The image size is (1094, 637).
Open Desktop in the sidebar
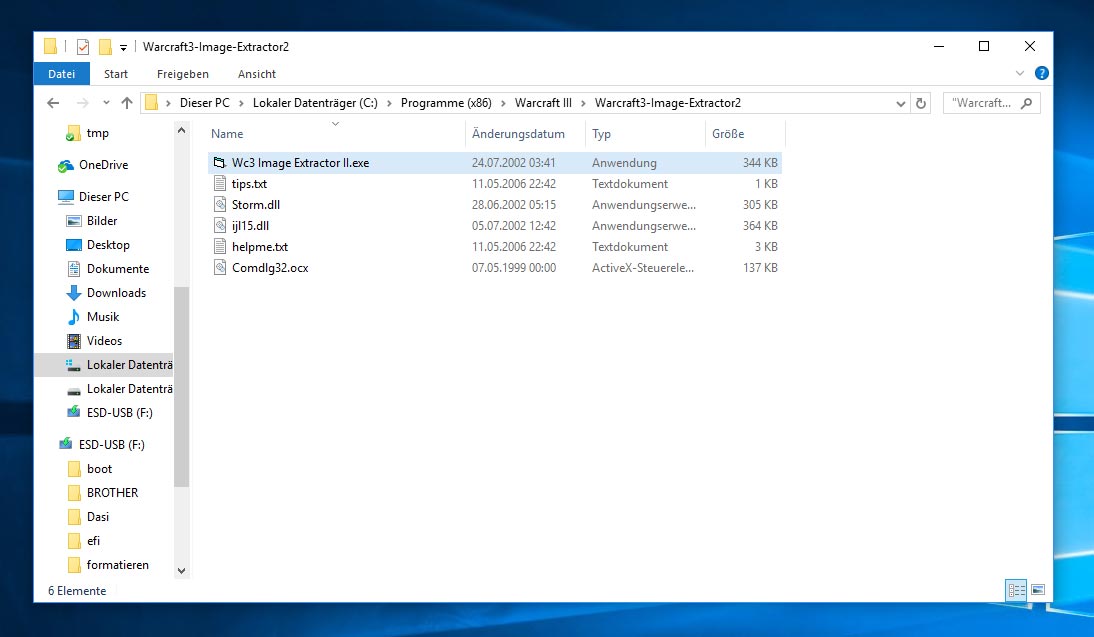(108, 245)
